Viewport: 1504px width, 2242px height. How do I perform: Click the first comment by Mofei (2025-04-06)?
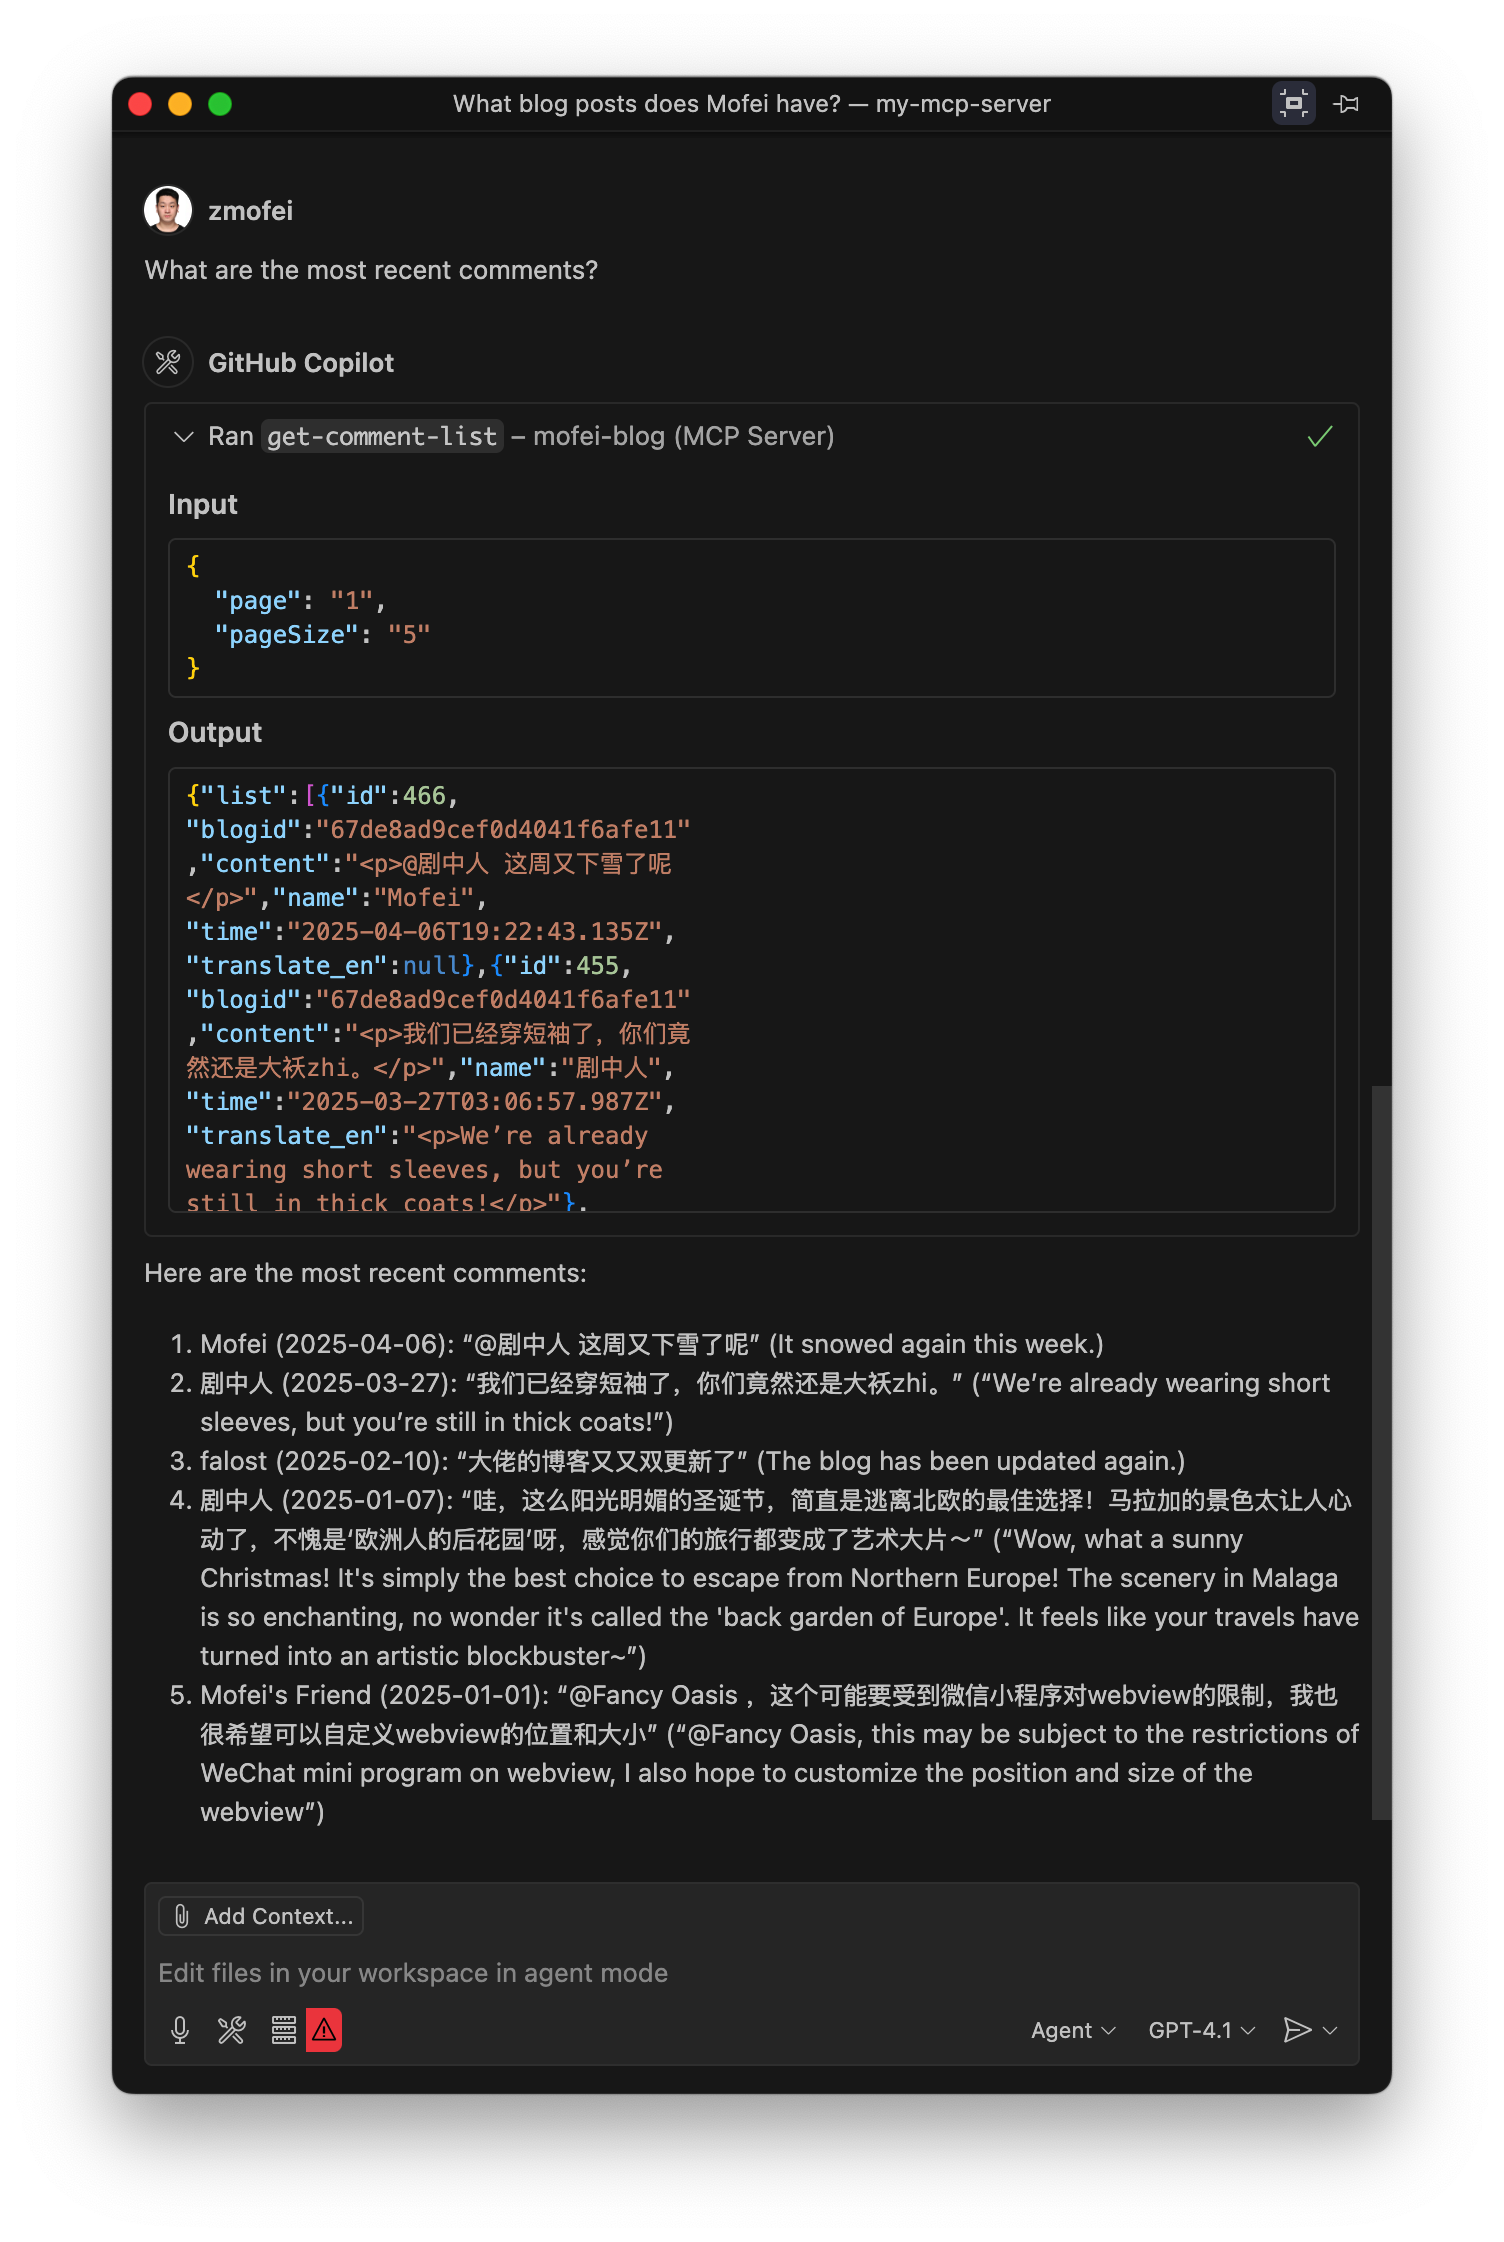[652, 1343]
